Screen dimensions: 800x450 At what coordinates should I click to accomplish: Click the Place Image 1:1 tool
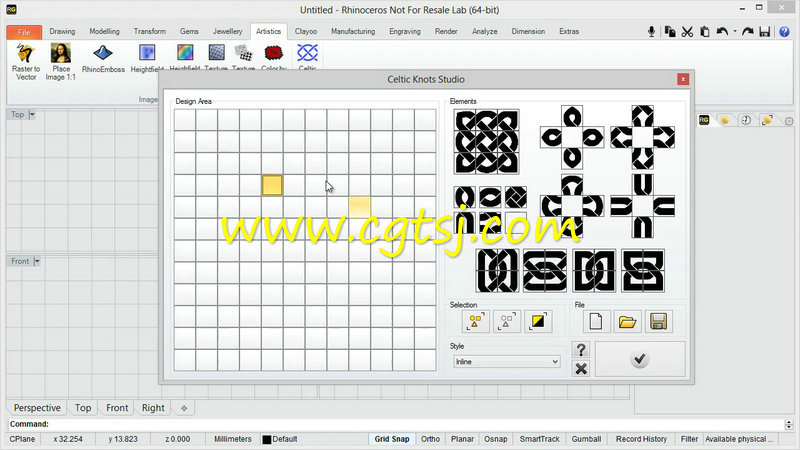click(x=61, y=62)
